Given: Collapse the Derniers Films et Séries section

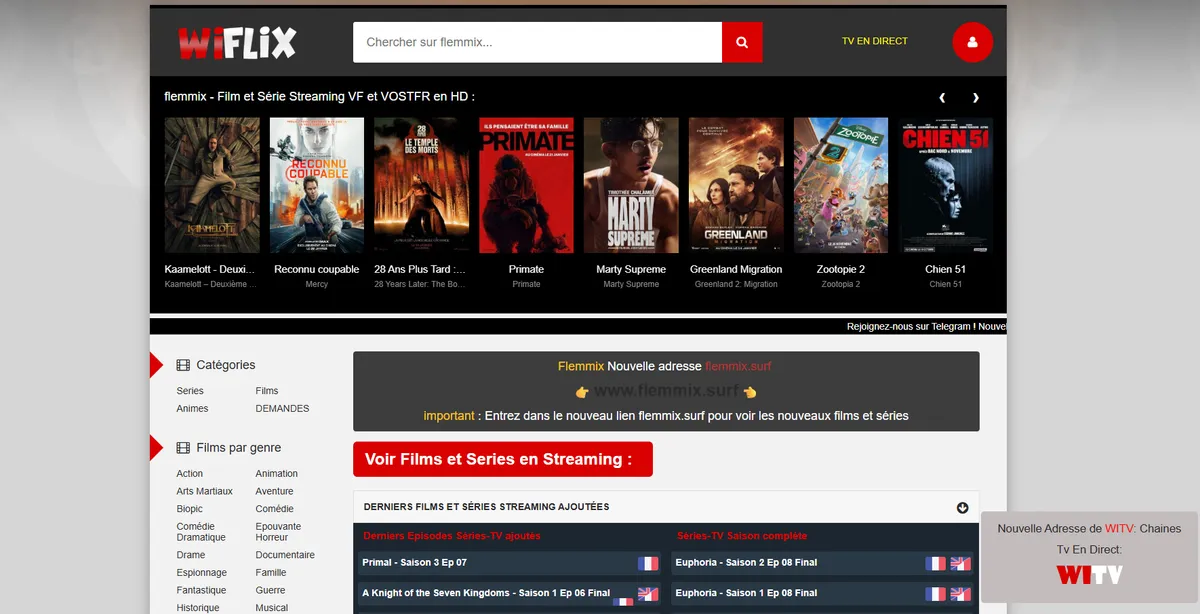Looking at the screenshot, I should click(962, 507).
